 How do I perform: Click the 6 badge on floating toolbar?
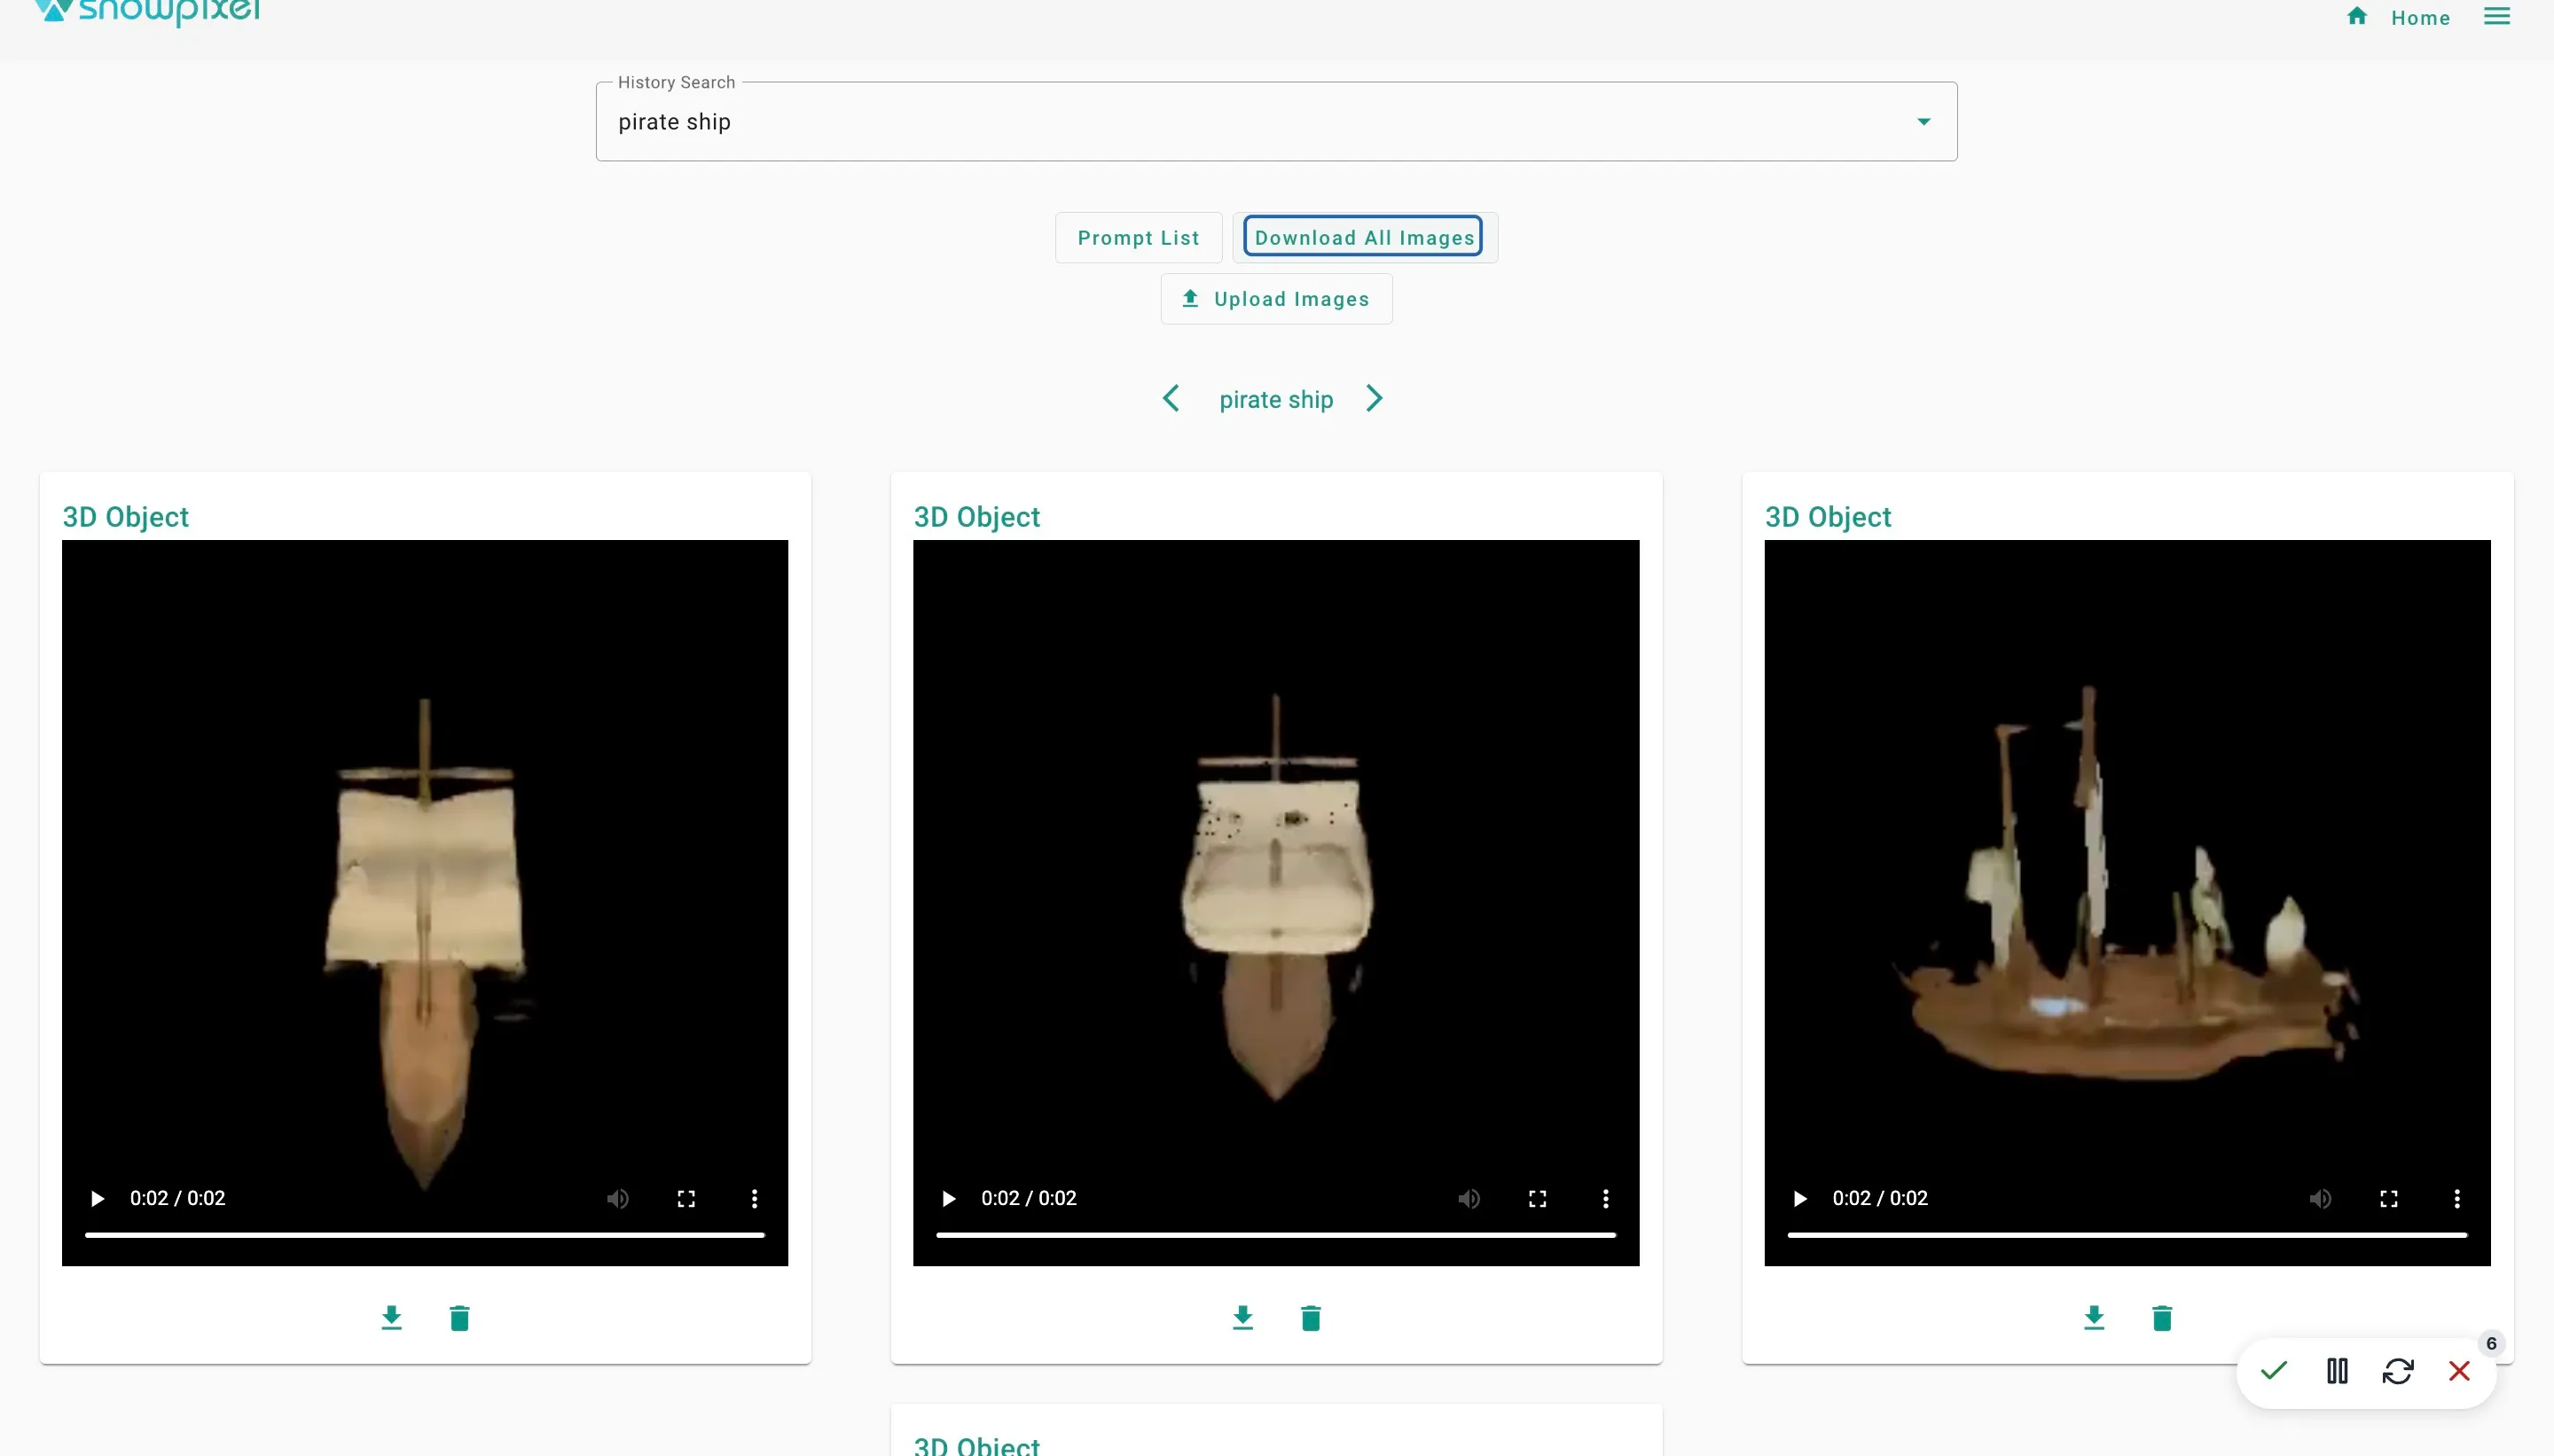[x=2491, y=1343]
